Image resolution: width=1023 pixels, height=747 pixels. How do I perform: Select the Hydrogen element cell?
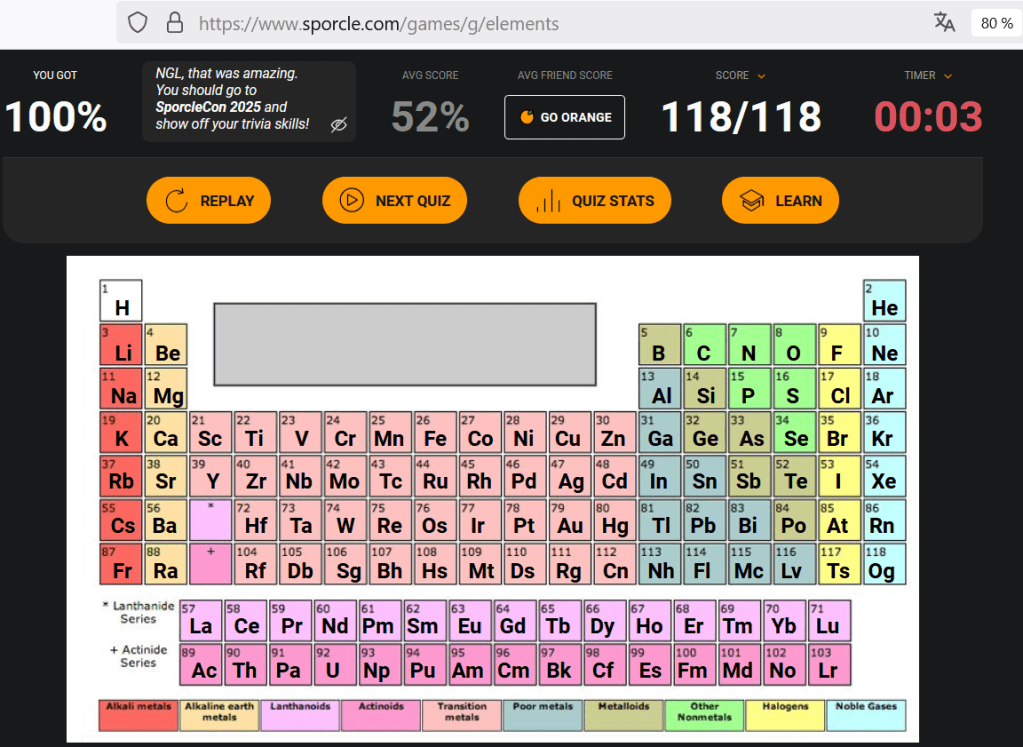tap(121, 301)
